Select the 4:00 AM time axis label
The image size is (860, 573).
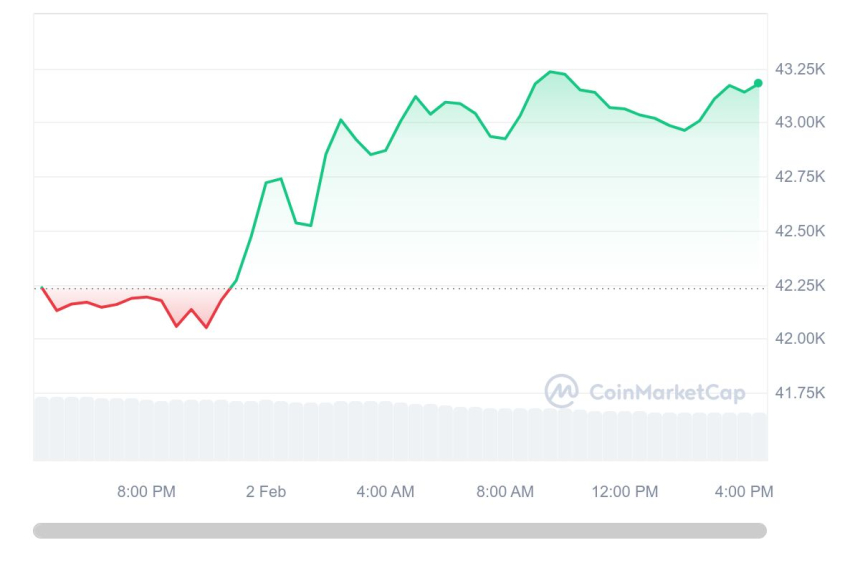[385, 492]
